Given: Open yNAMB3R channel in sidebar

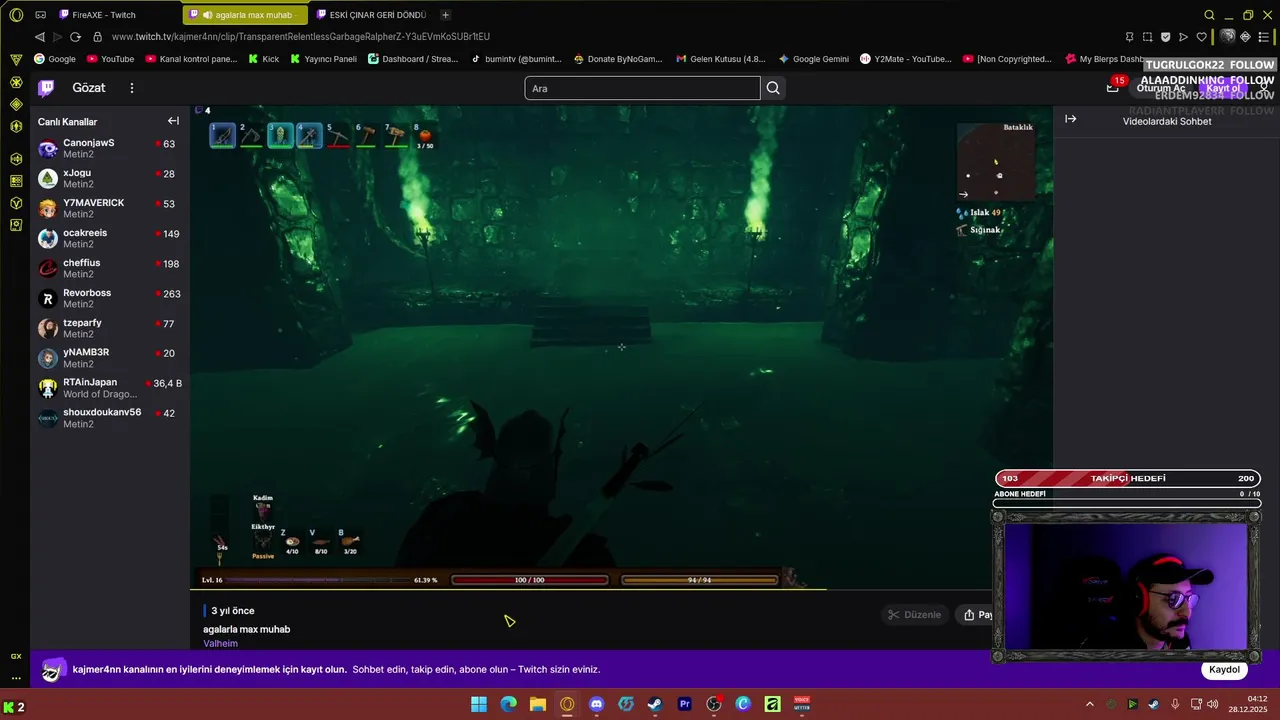Looking at the screenshot, I should coord(108,358).
